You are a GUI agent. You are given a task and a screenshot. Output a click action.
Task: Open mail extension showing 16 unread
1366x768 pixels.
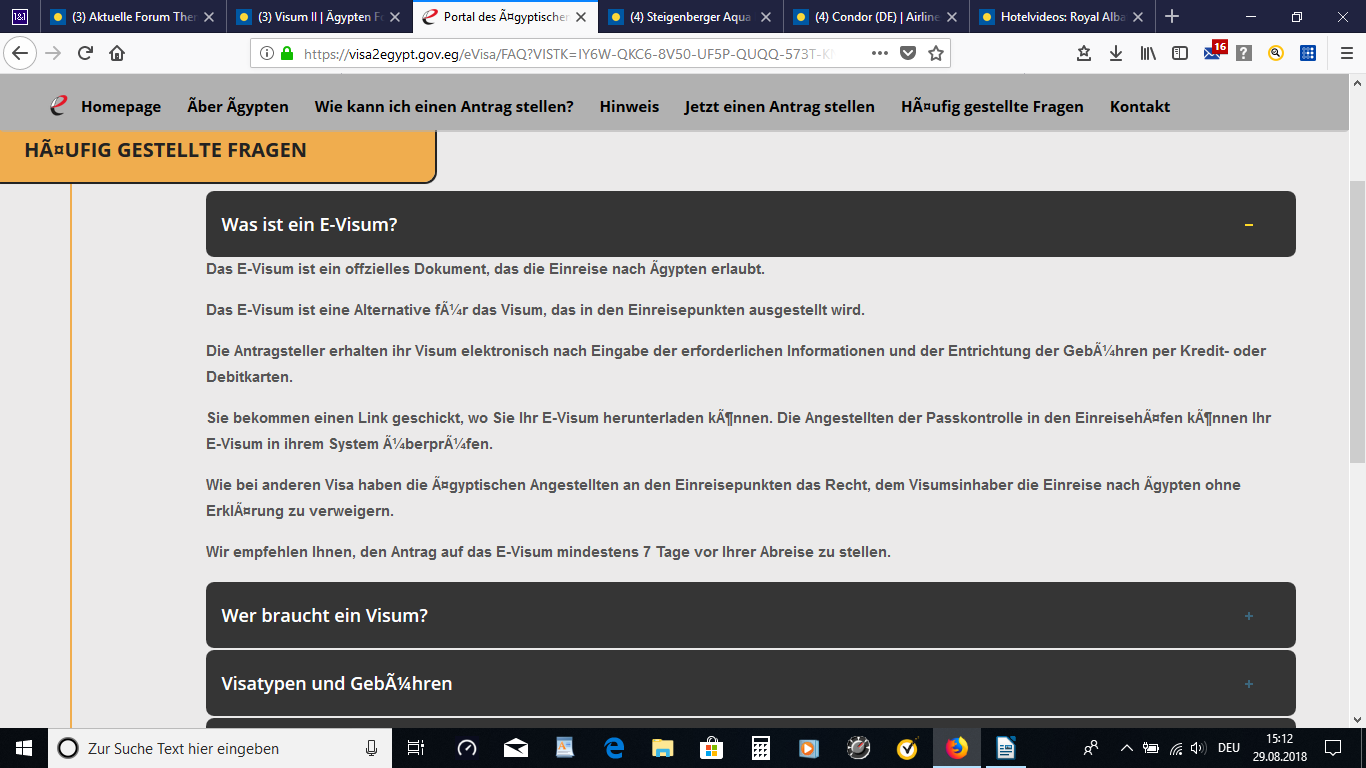(1213, 52)
